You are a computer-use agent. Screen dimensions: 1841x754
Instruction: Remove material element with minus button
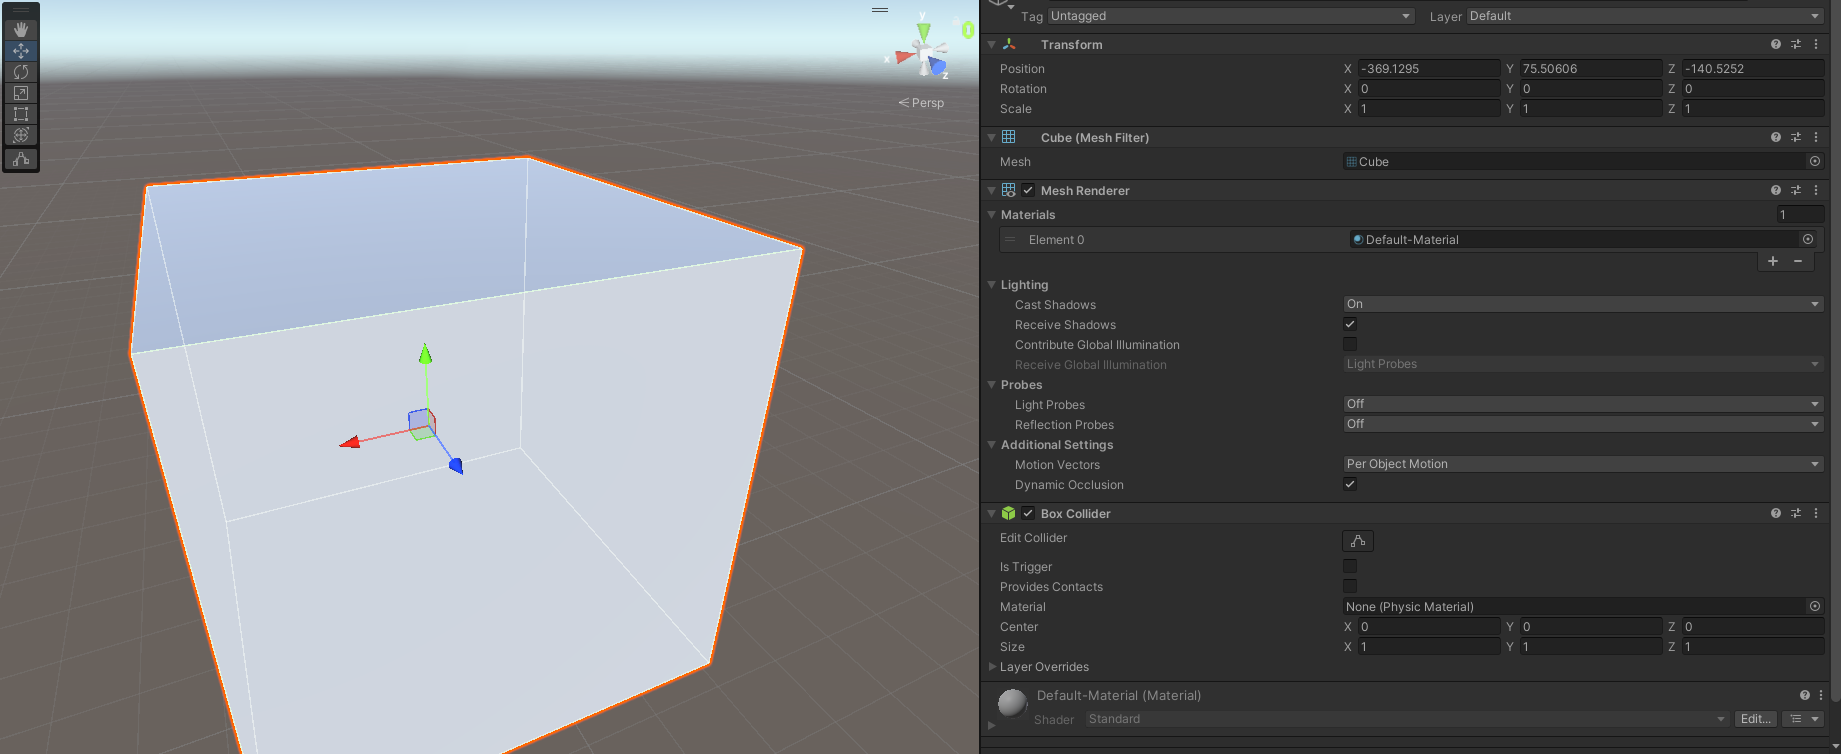pos(1798,261)
